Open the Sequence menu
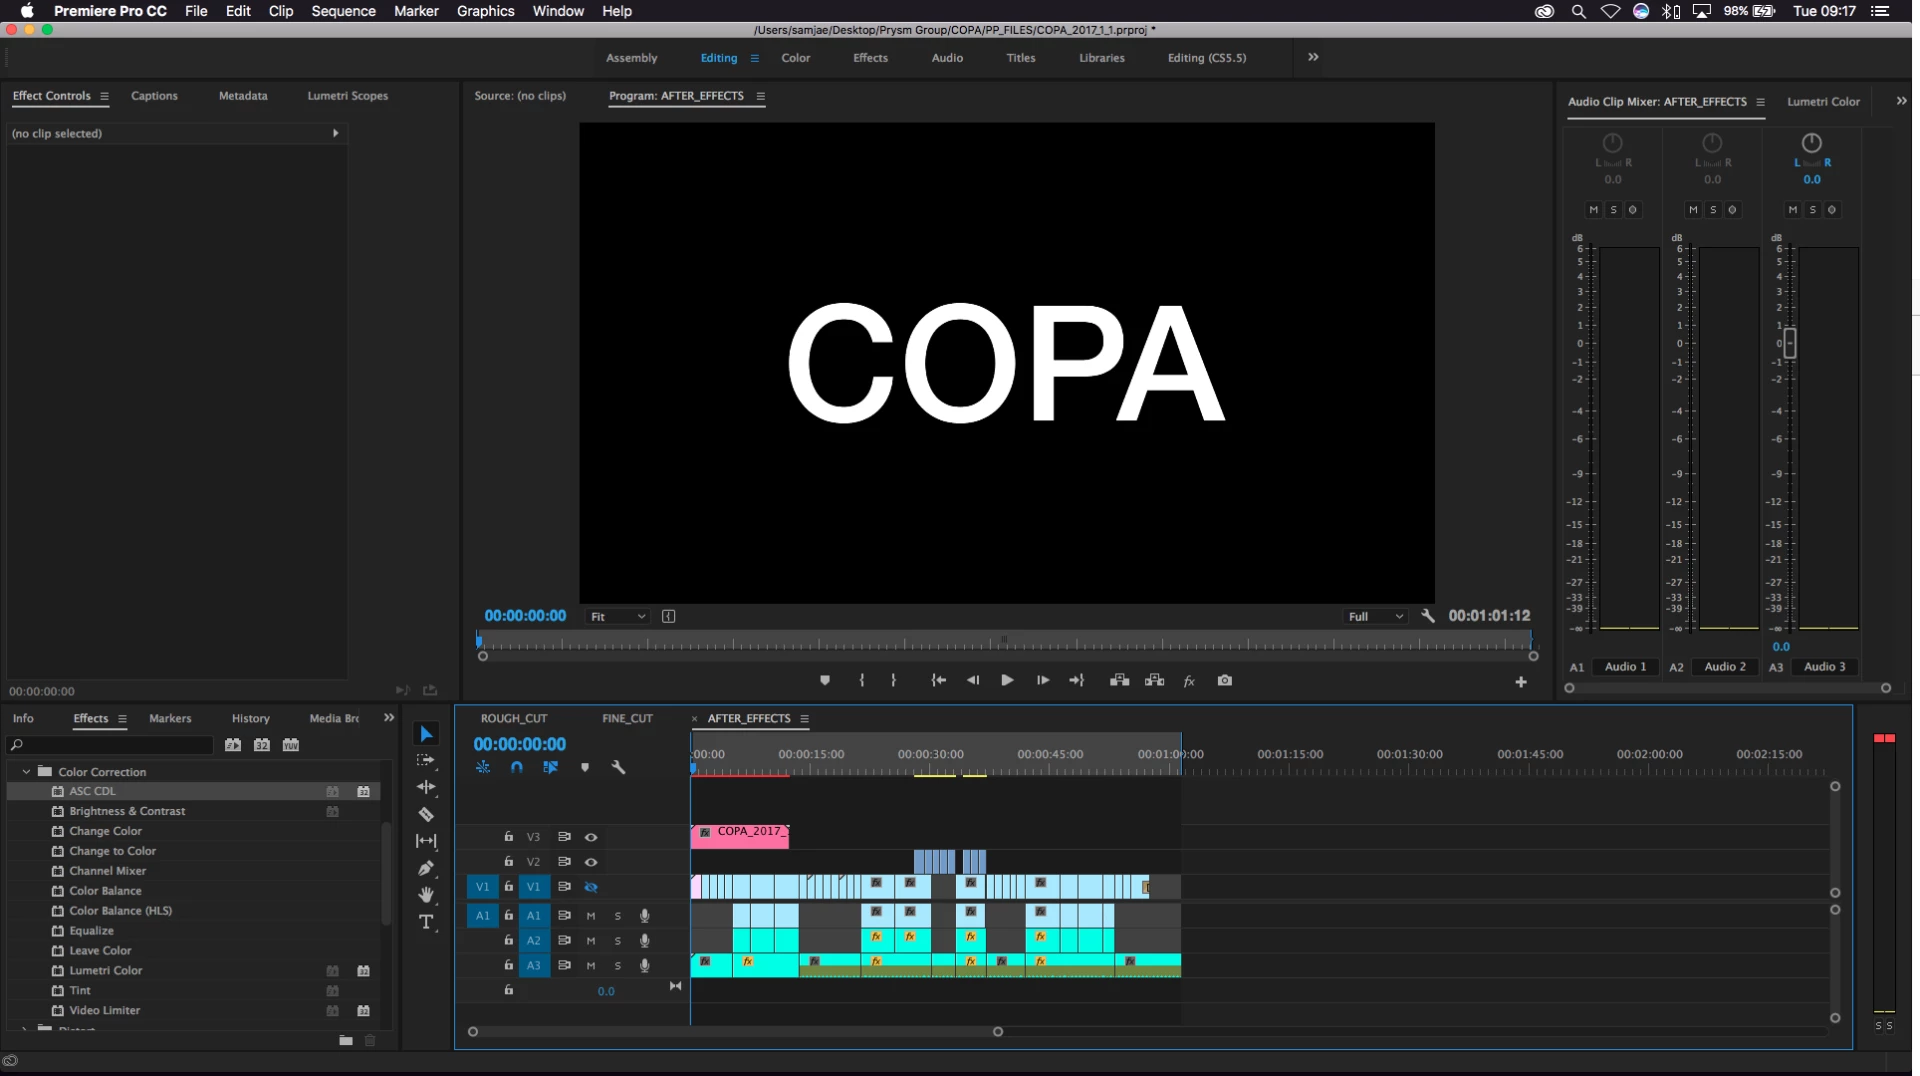Screen dimensions: 1920x1076 pyautogui.click(x=343, y=11)
